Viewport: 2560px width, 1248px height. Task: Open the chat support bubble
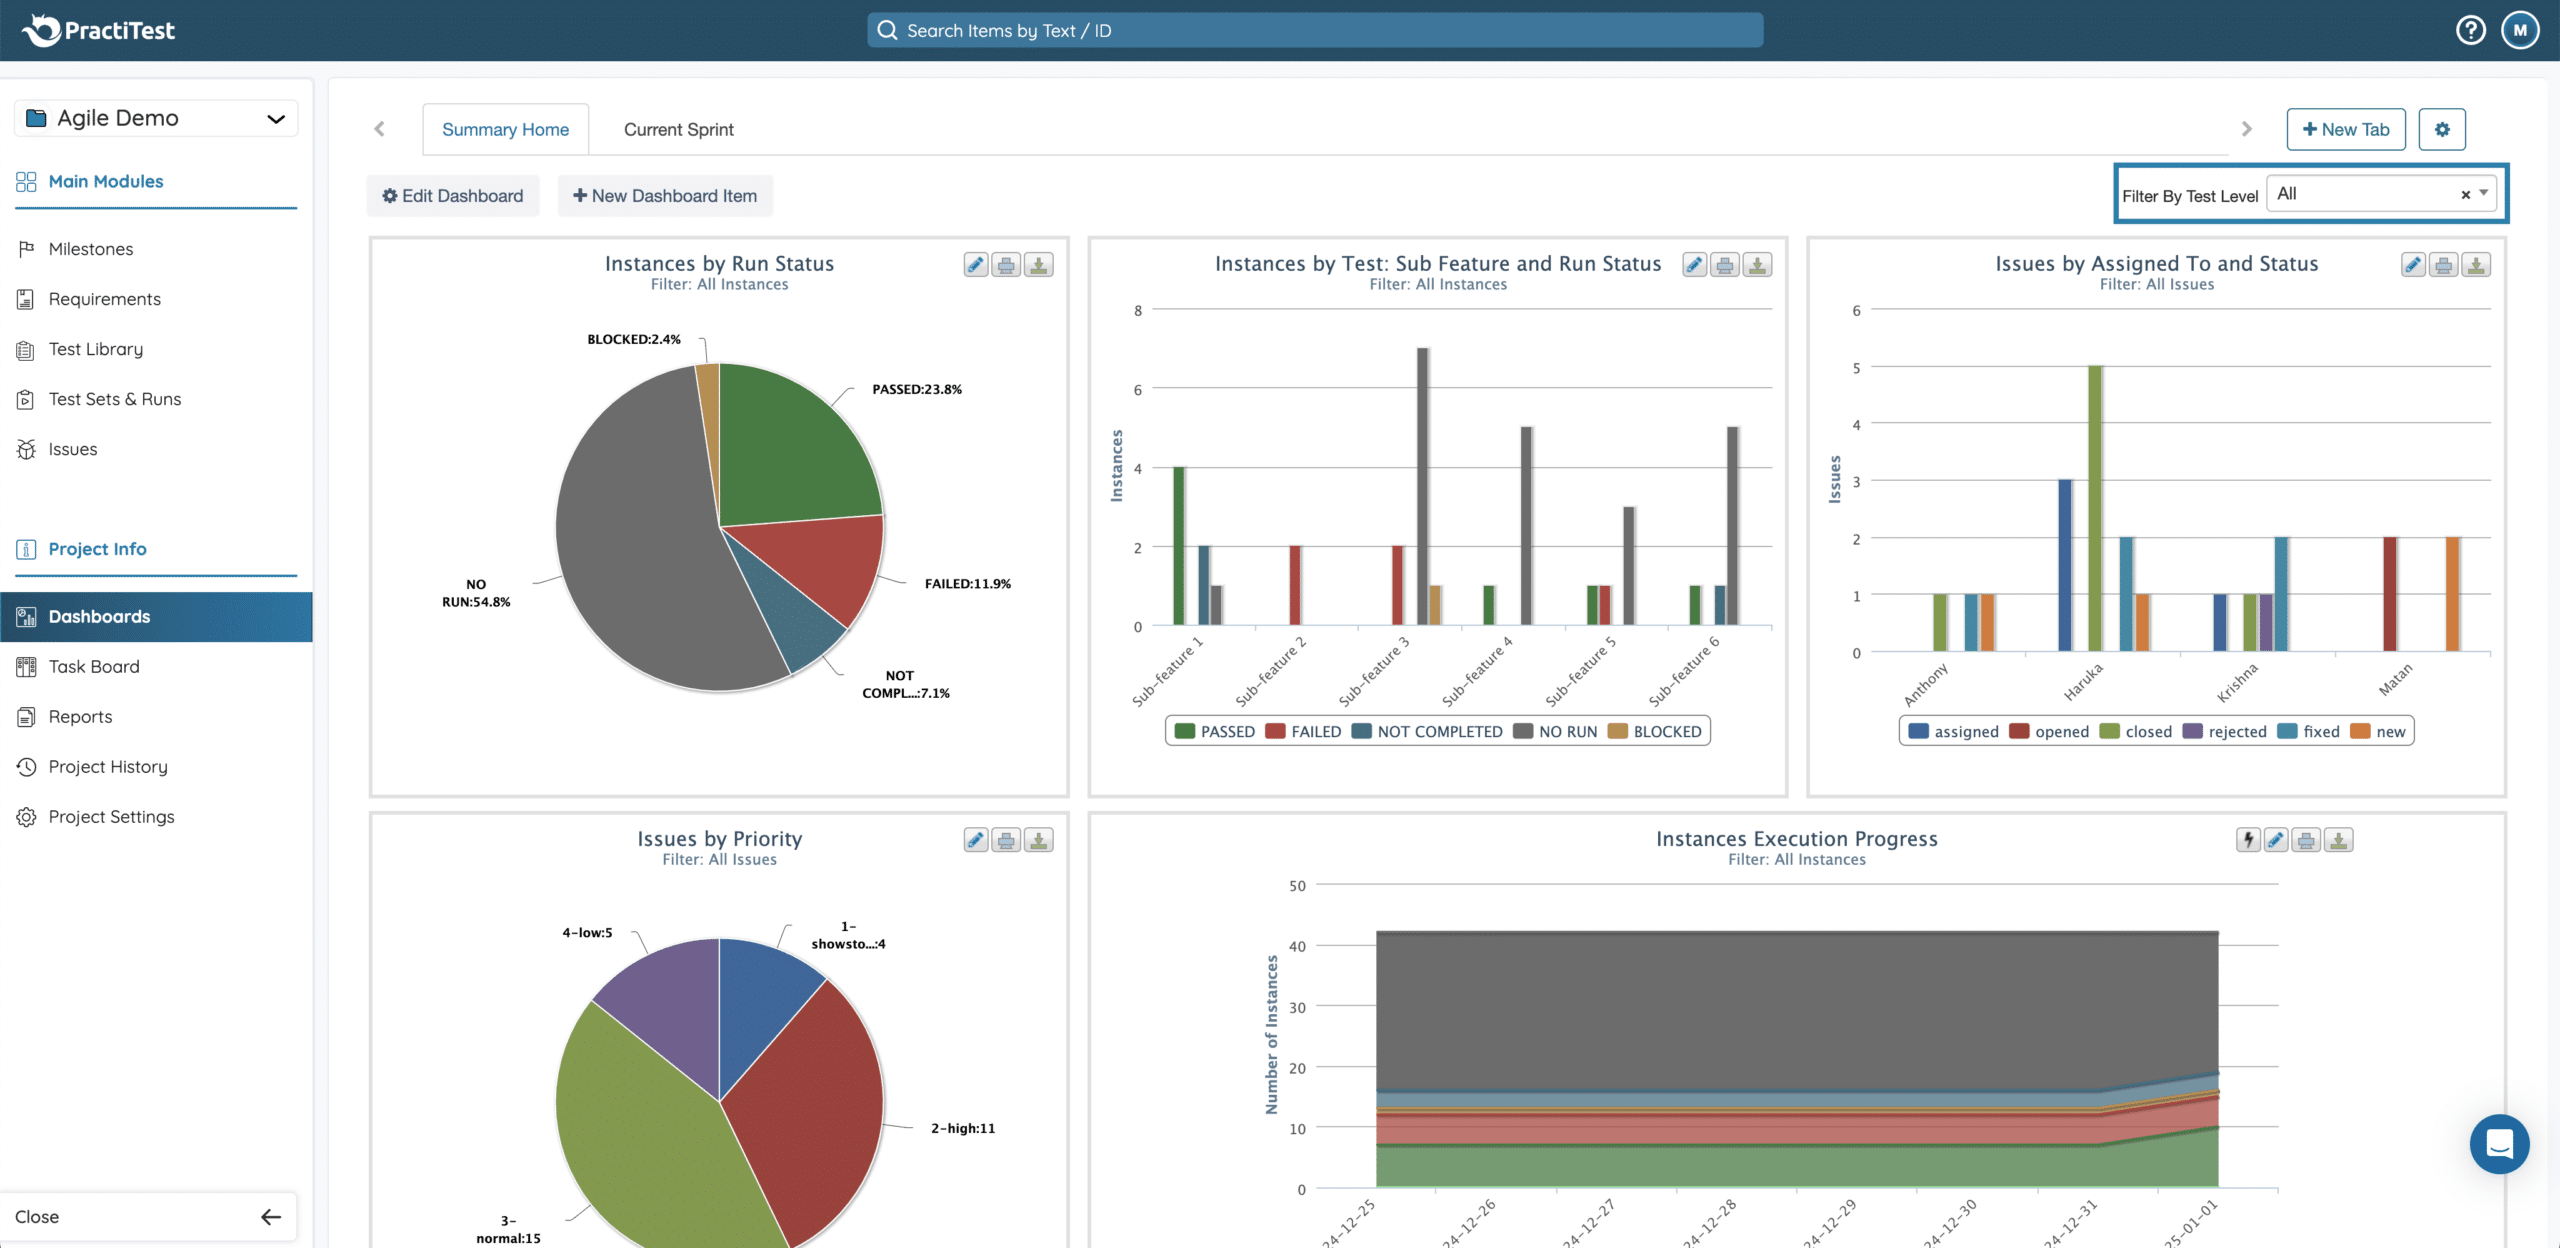(x=2499, y=1143)
